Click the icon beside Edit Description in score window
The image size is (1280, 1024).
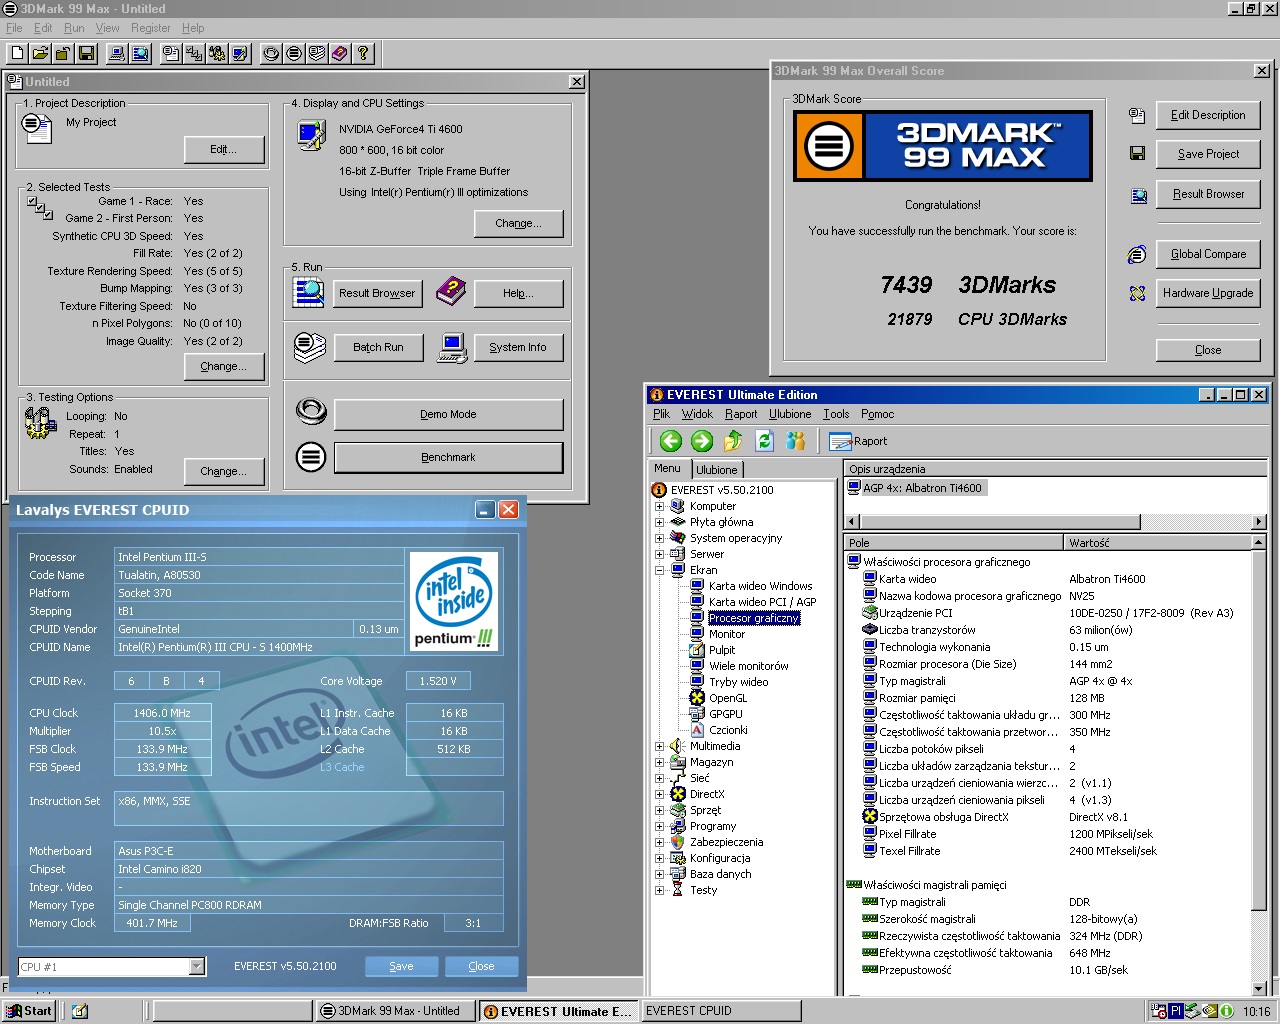(x=1137, y=115)
